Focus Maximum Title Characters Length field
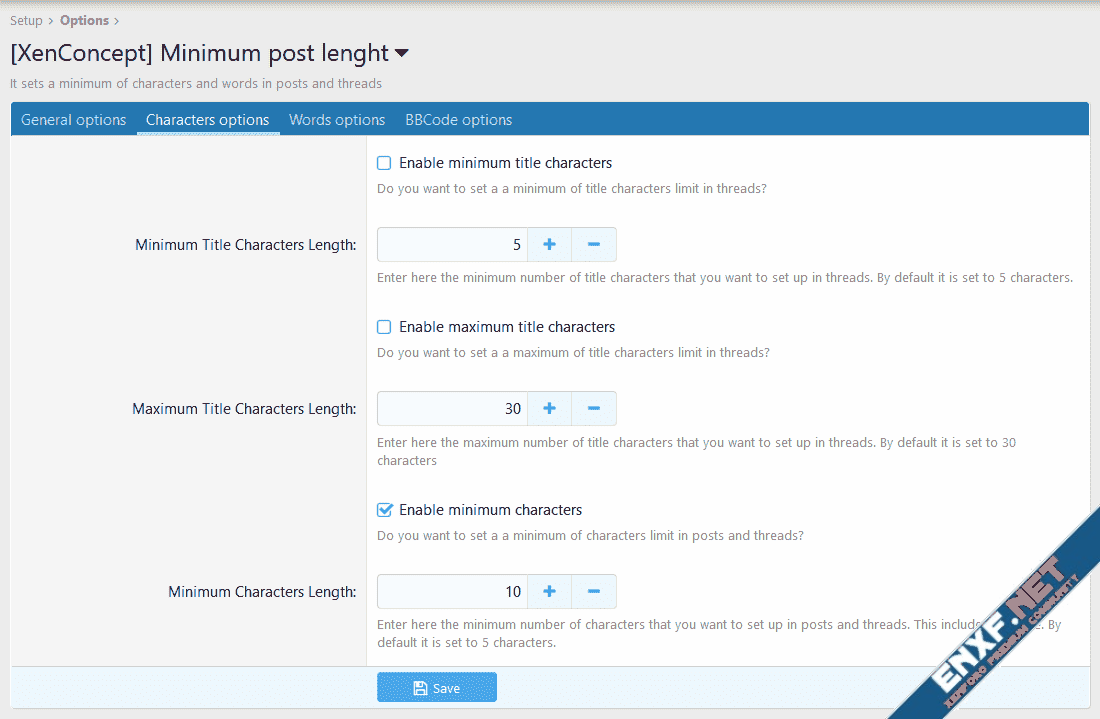Screen dimensions: 1100x719 [x=452, y=408]
